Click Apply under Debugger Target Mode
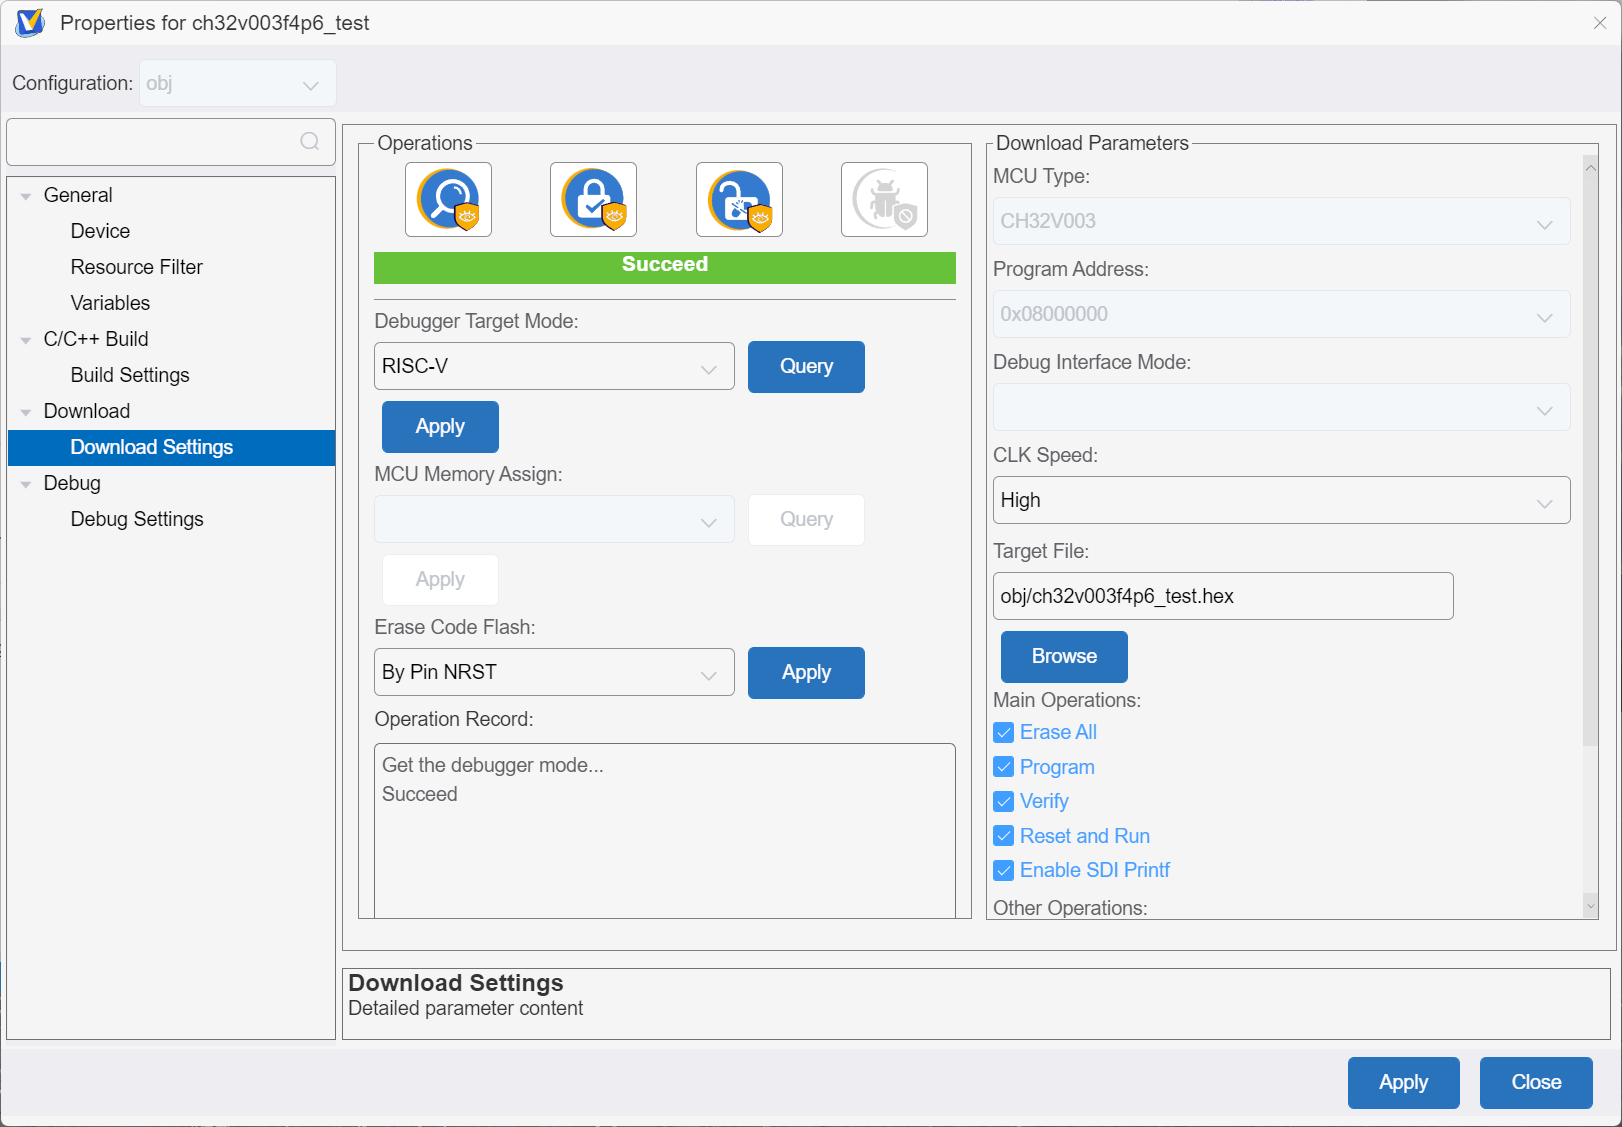Screen dimensions: 1622x1127 (440, 427)
